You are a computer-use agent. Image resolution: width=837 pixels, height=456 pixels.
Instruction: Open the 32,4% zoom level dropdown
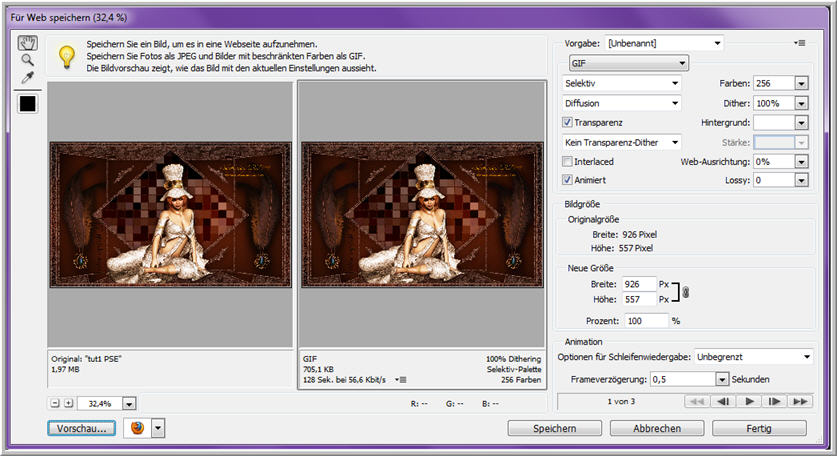129,404
